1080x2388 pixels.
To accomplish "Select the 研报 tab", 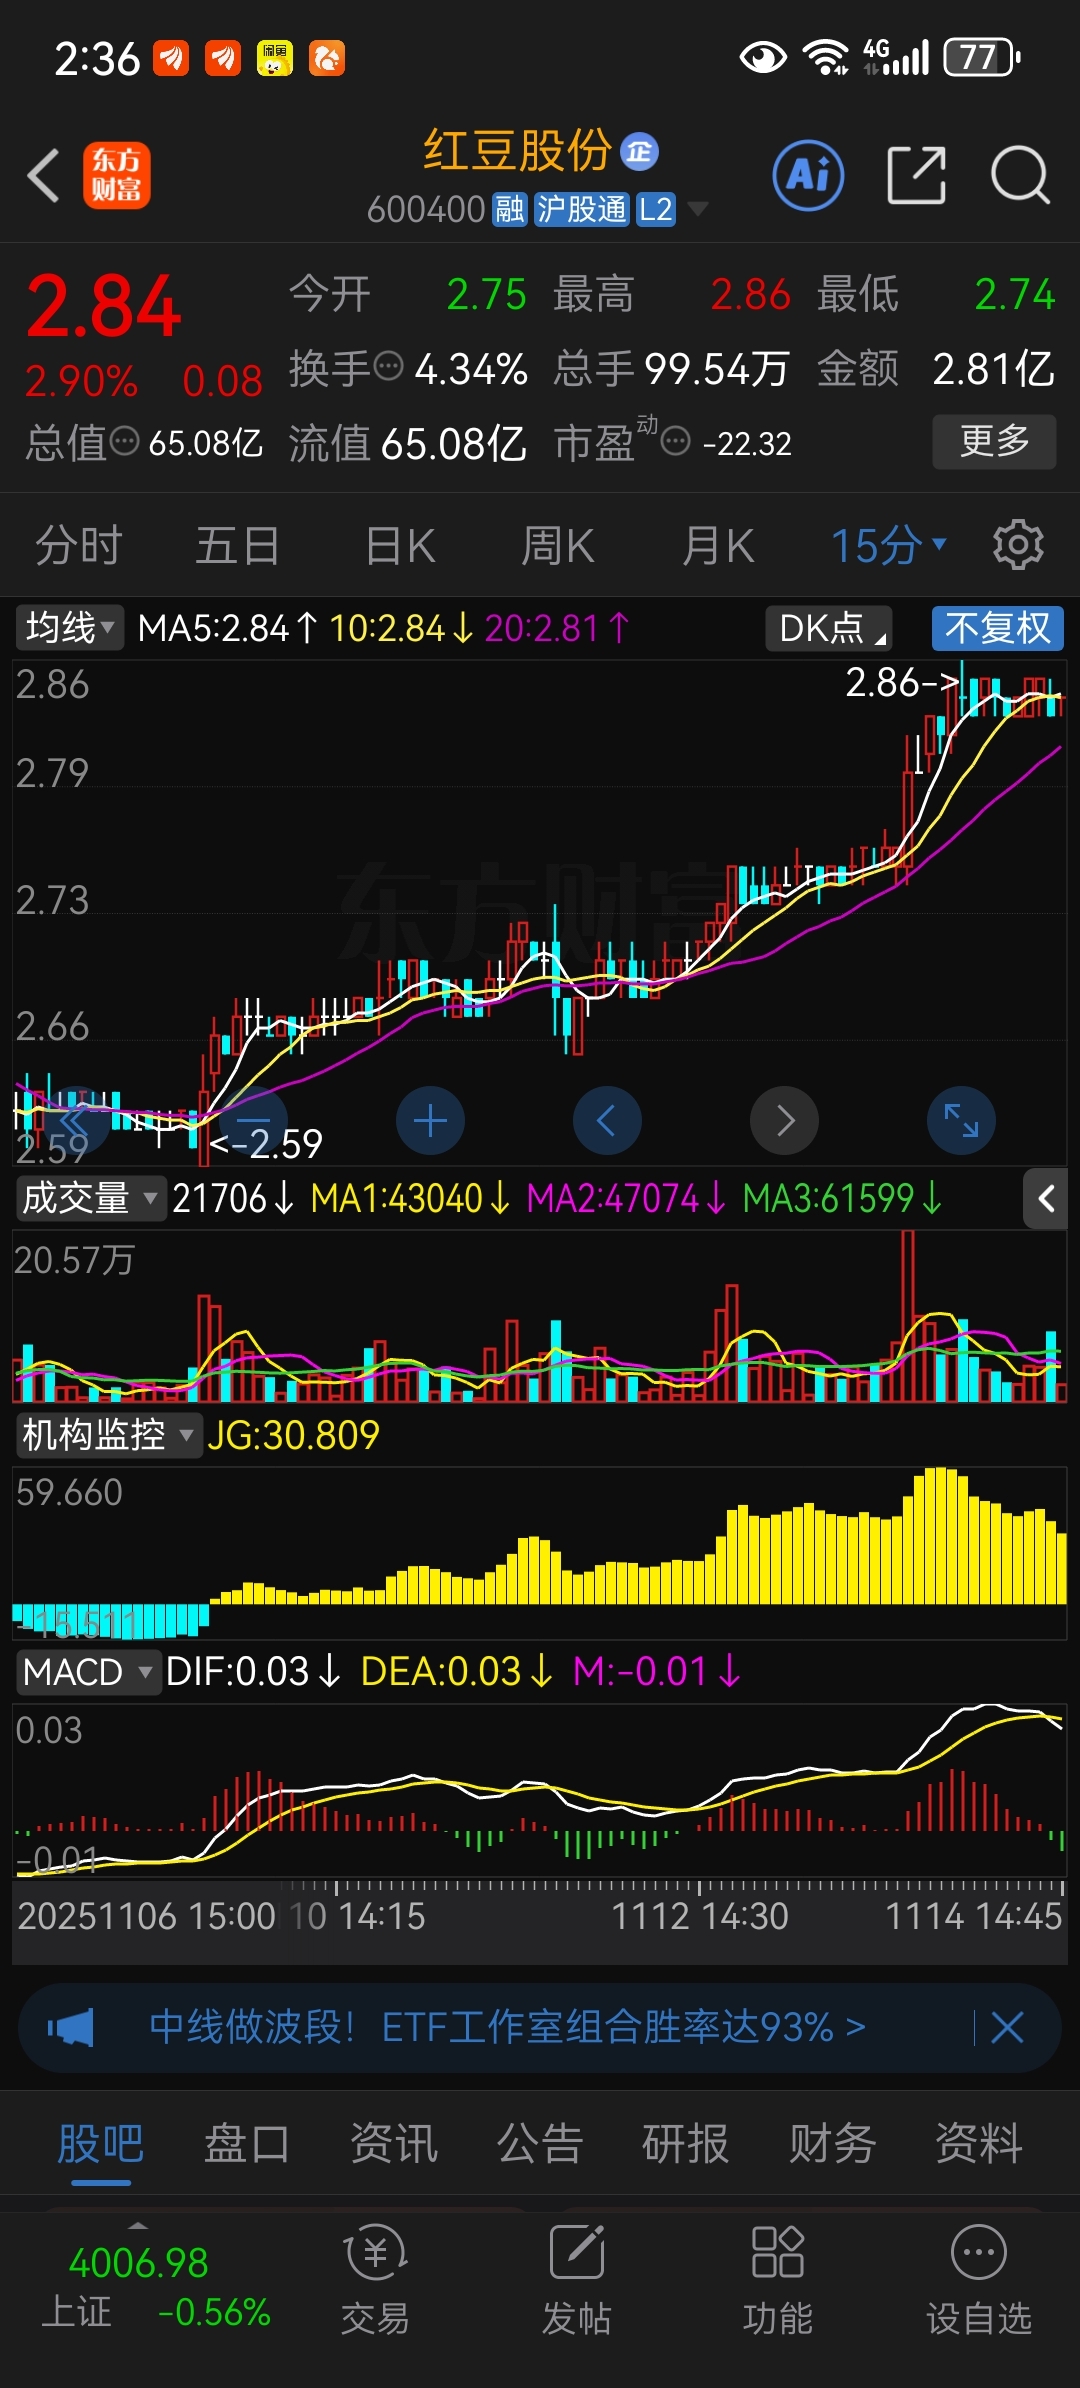I will click(685, 2144).
